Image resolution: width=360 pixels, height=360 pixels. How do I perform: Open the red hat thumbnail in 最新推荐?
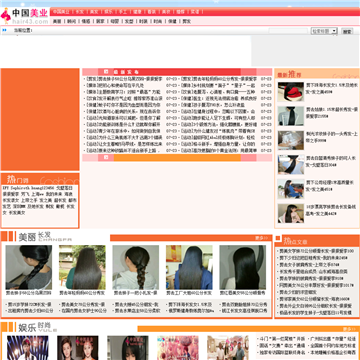click(291, 92)
